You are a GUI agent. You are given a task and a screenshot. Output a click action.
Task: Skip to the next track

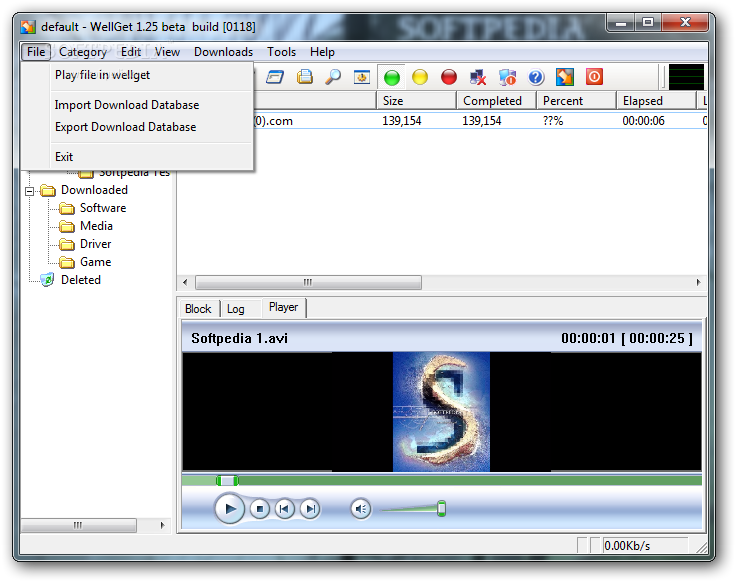click(310, 509)
